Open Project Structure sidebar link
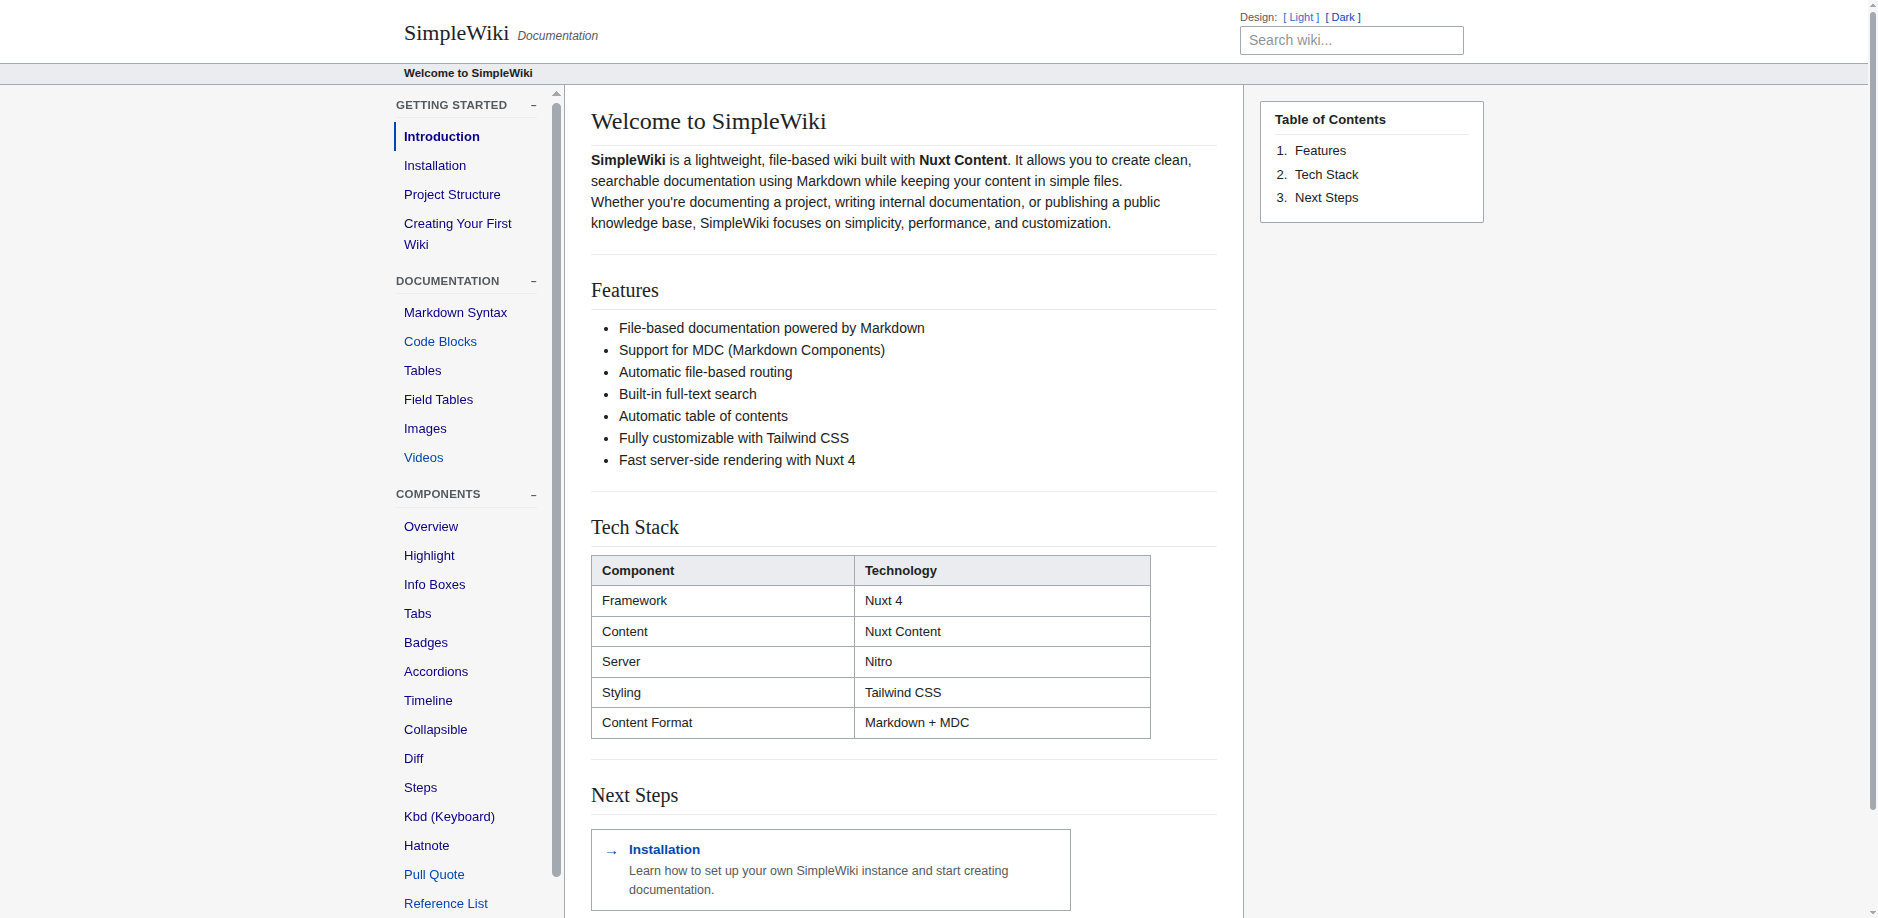Image resolution: width=1878 pixels, height=918 pixels. (452, 195)
